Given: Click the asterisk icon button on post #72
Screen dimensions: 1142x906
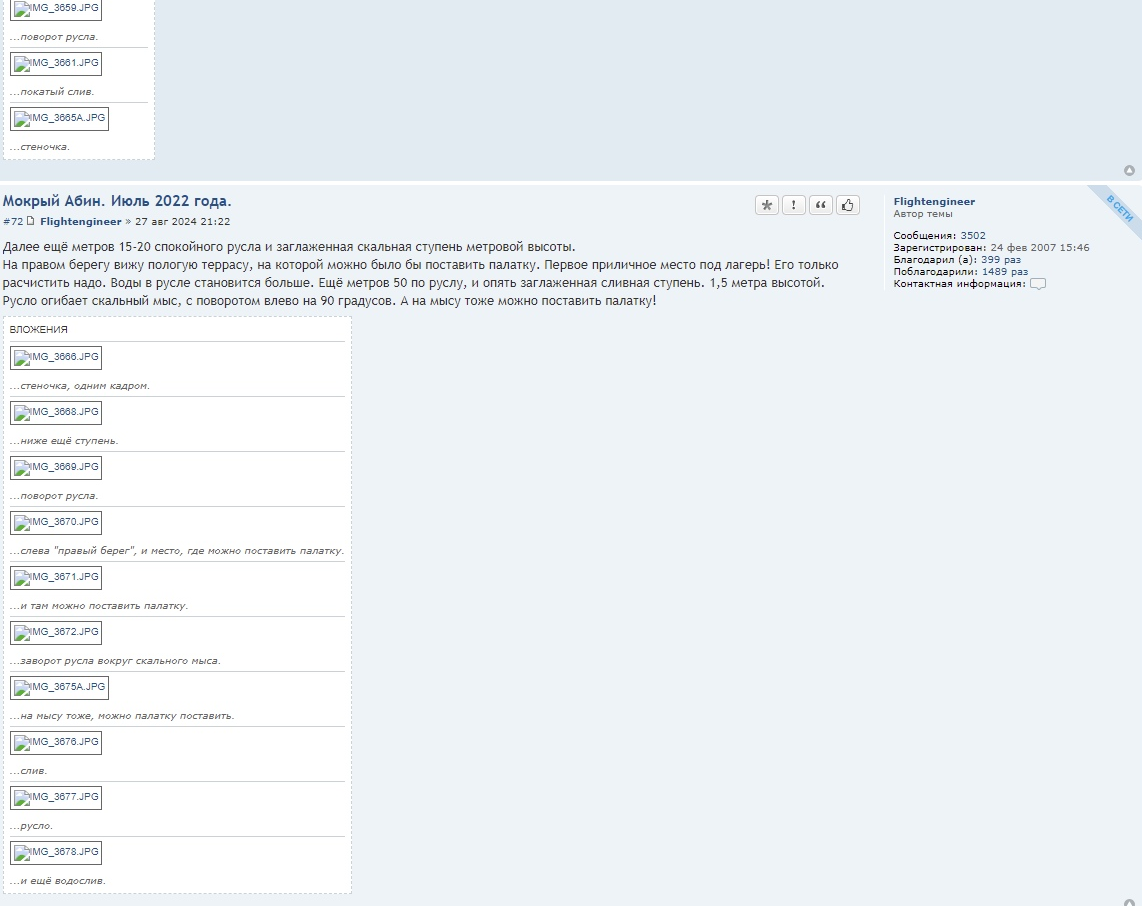Looking at the screenshot, I should point(767,205).
